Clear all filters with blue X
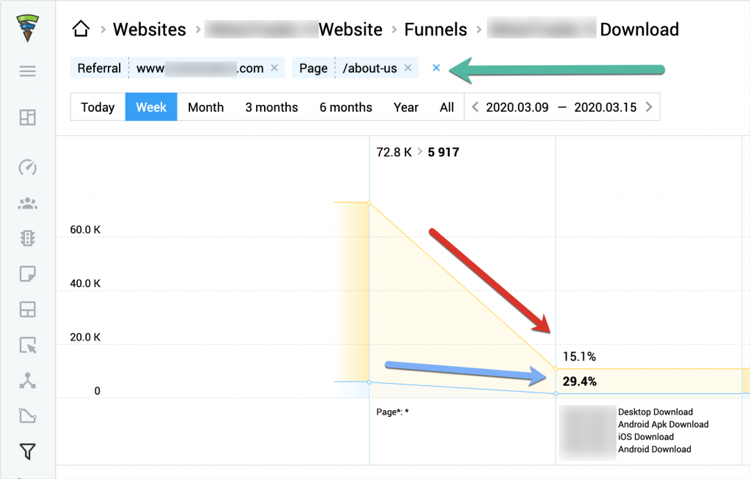The image size is (750, 479). (x=436, y=68)
